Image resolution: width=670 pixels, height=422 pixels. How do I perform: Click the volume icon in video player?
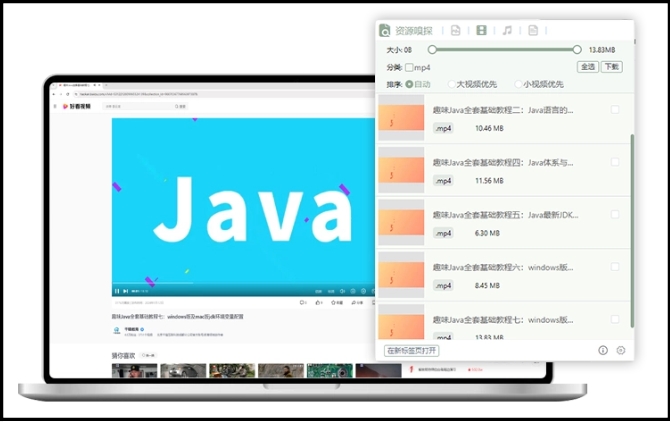(342, 291)
